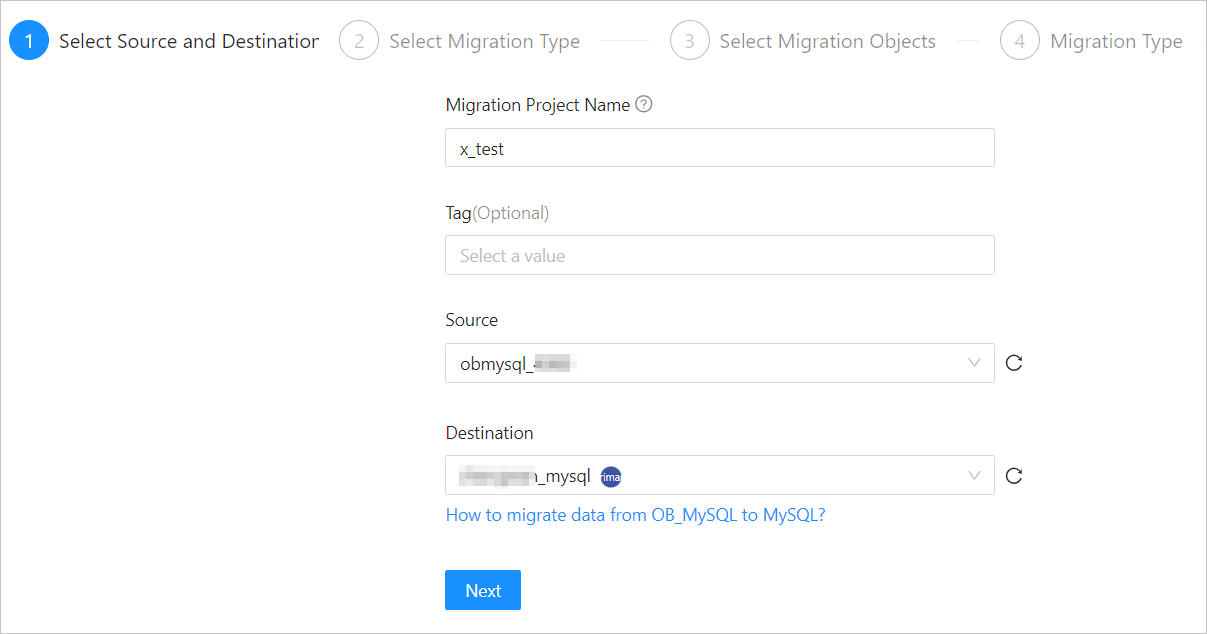The height and width of the screenshot is (634, 1207).
Task: Click the selected obmysql source value
Action: click(515, 364)
